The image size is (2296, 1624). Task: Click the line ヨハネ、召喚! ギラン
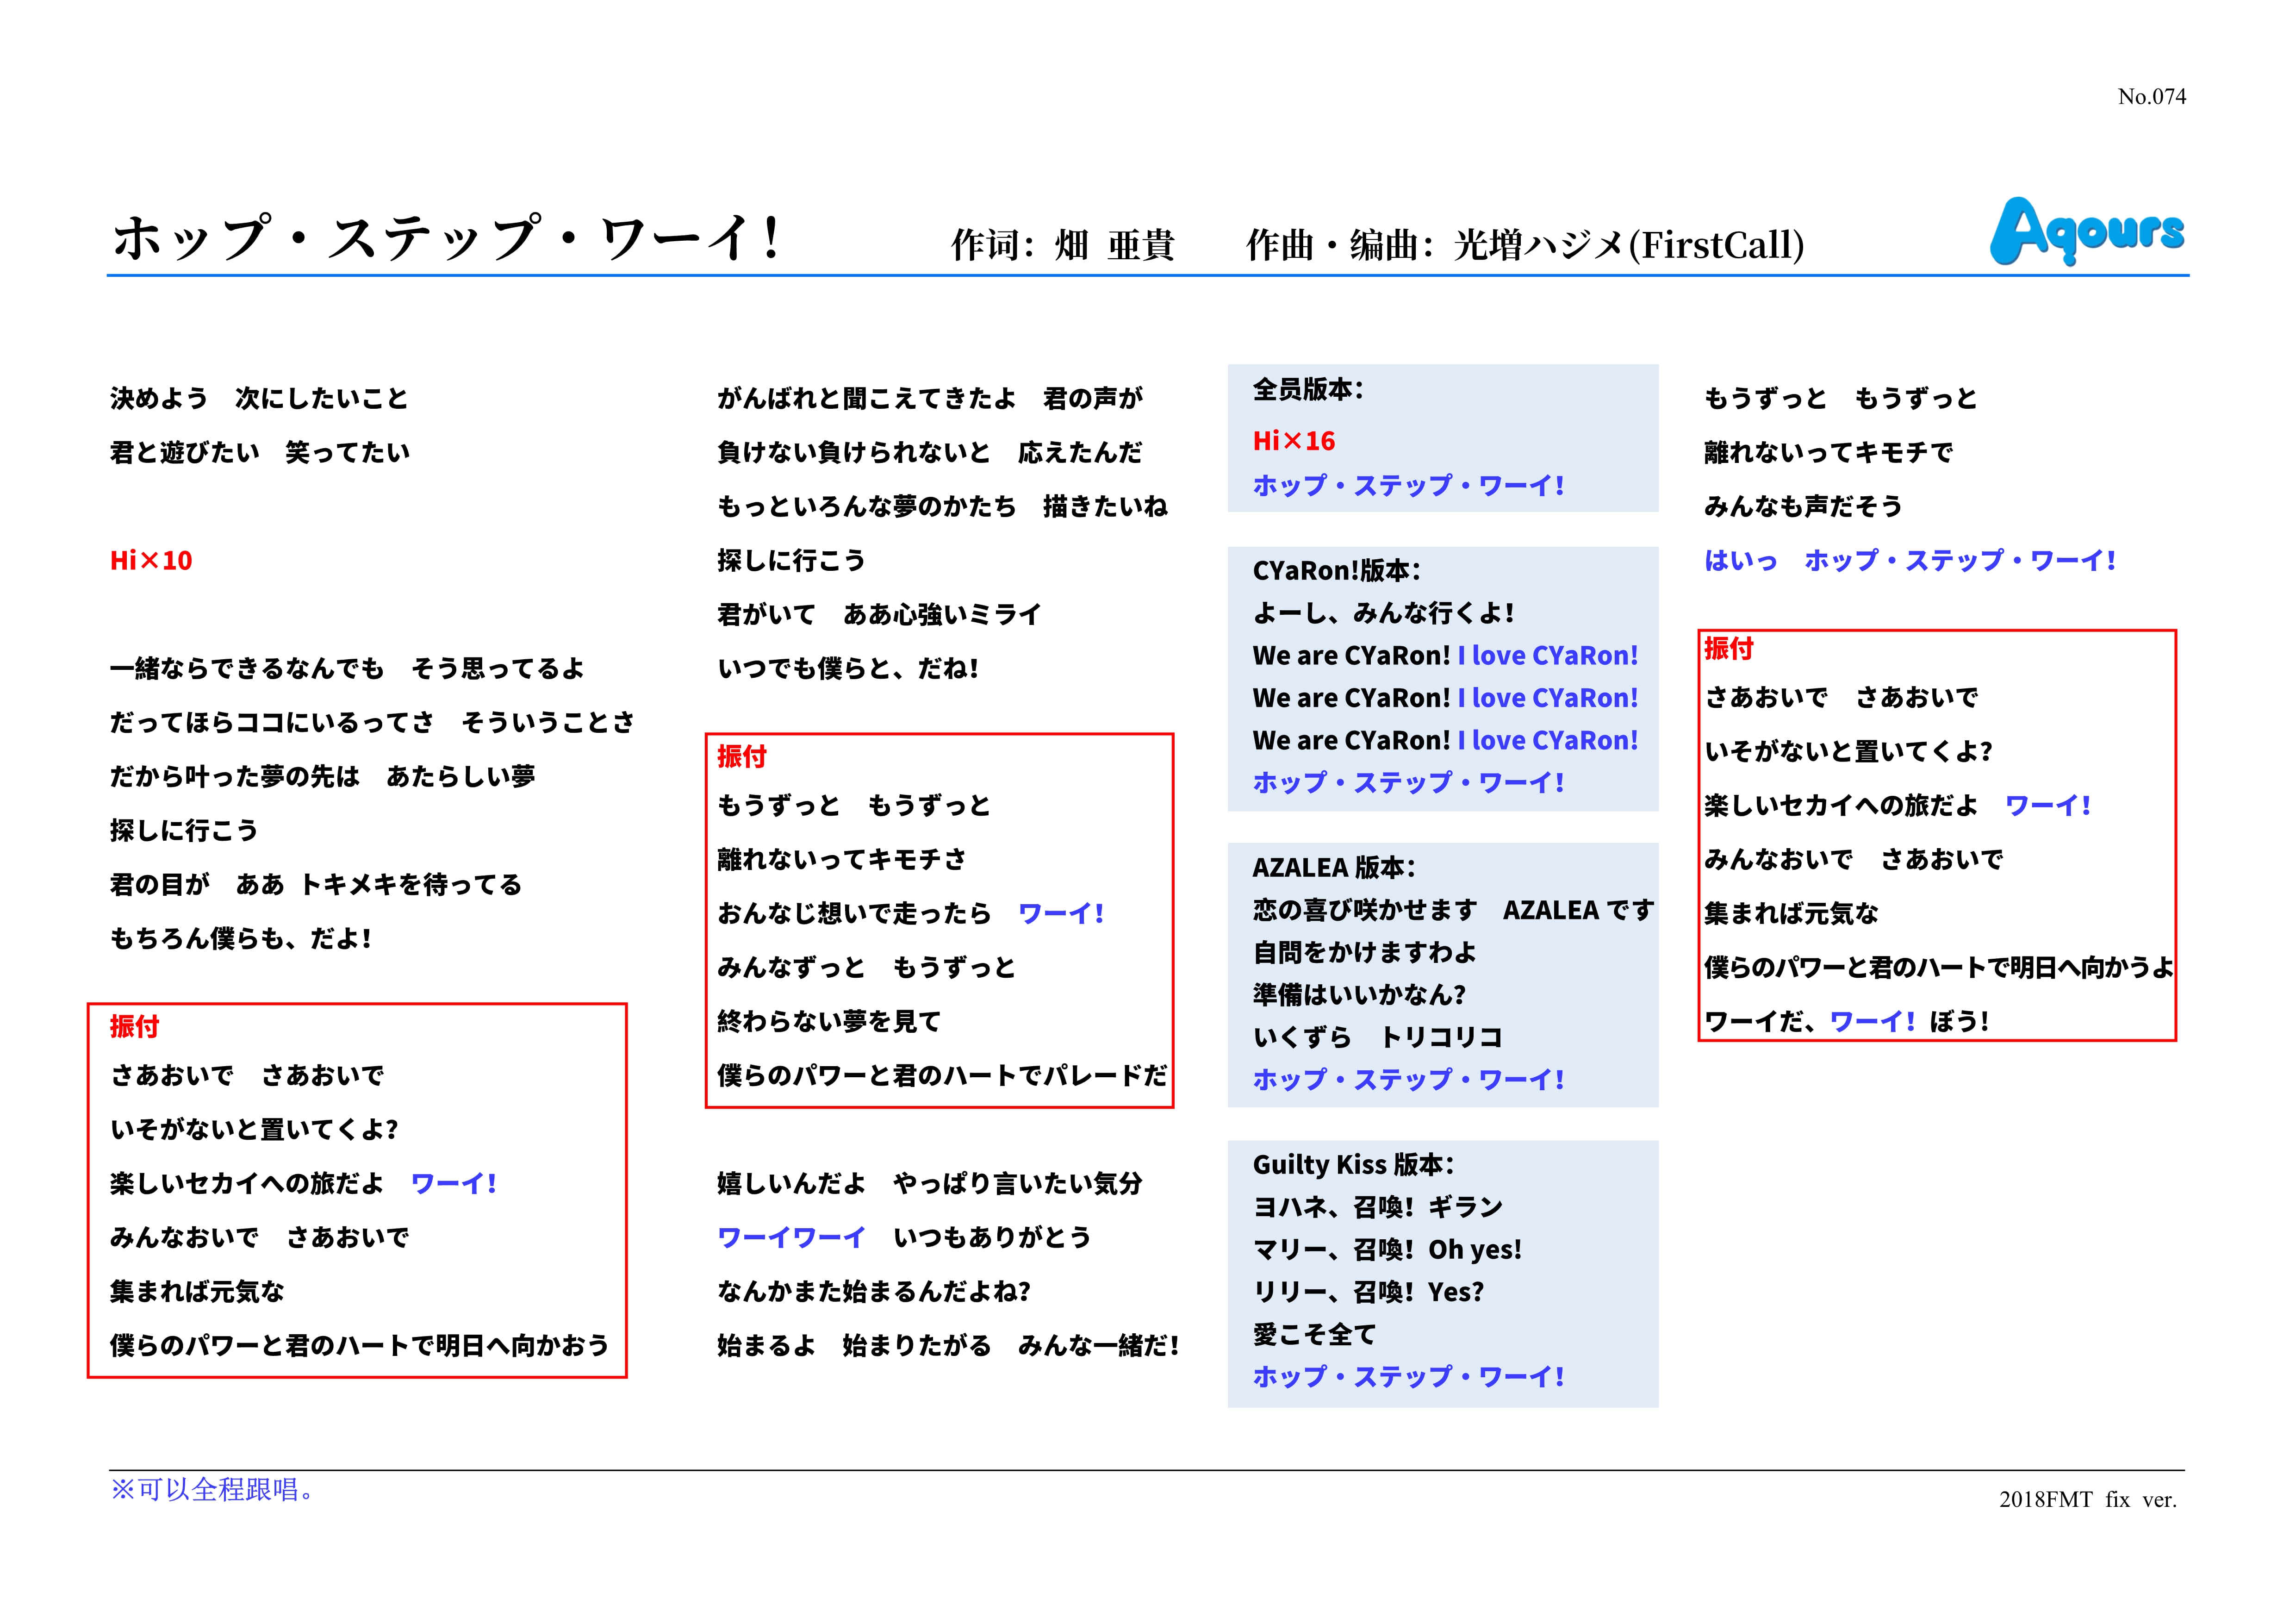tap(1377, 1208)
